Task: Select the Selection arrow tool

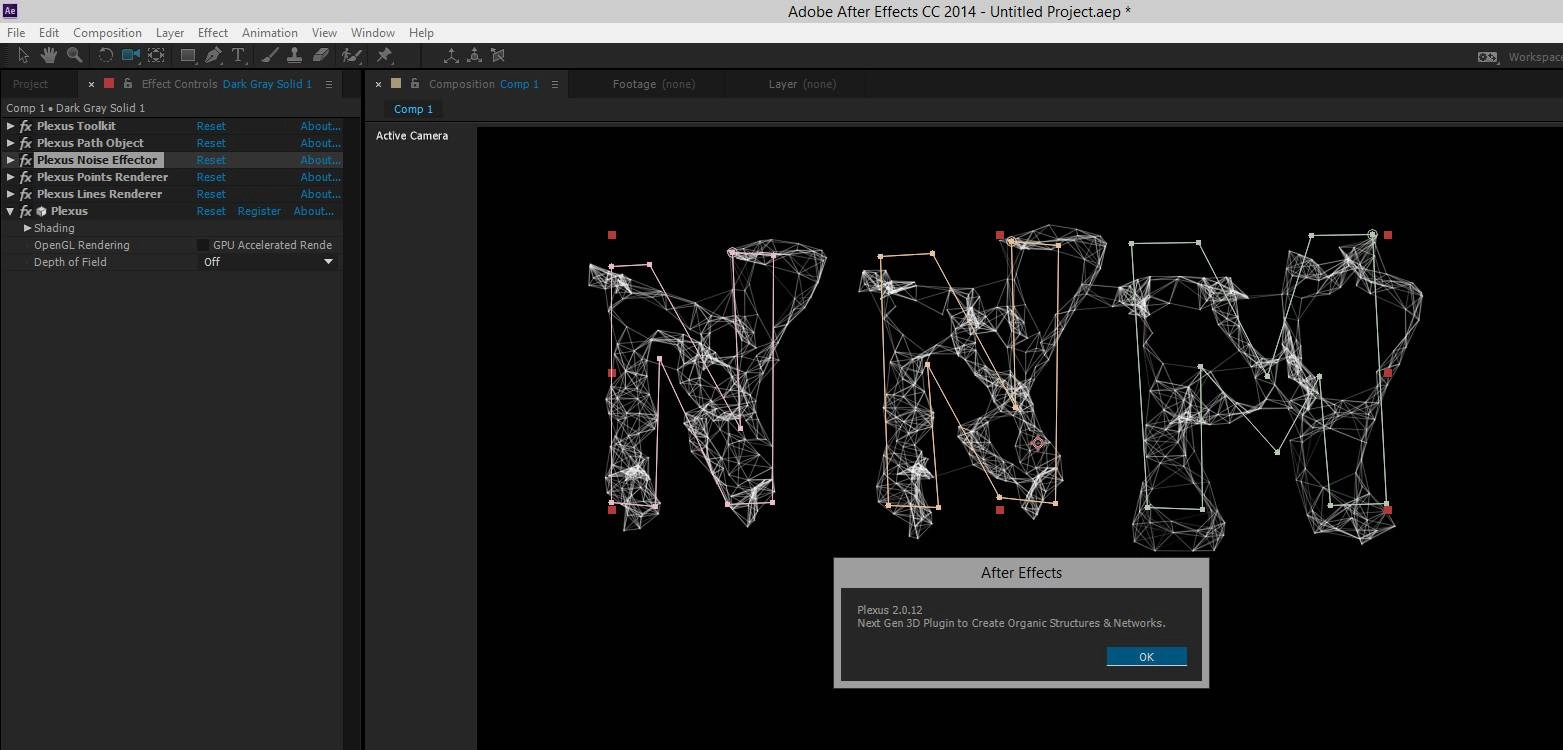Action: click(x=23, y=55)
